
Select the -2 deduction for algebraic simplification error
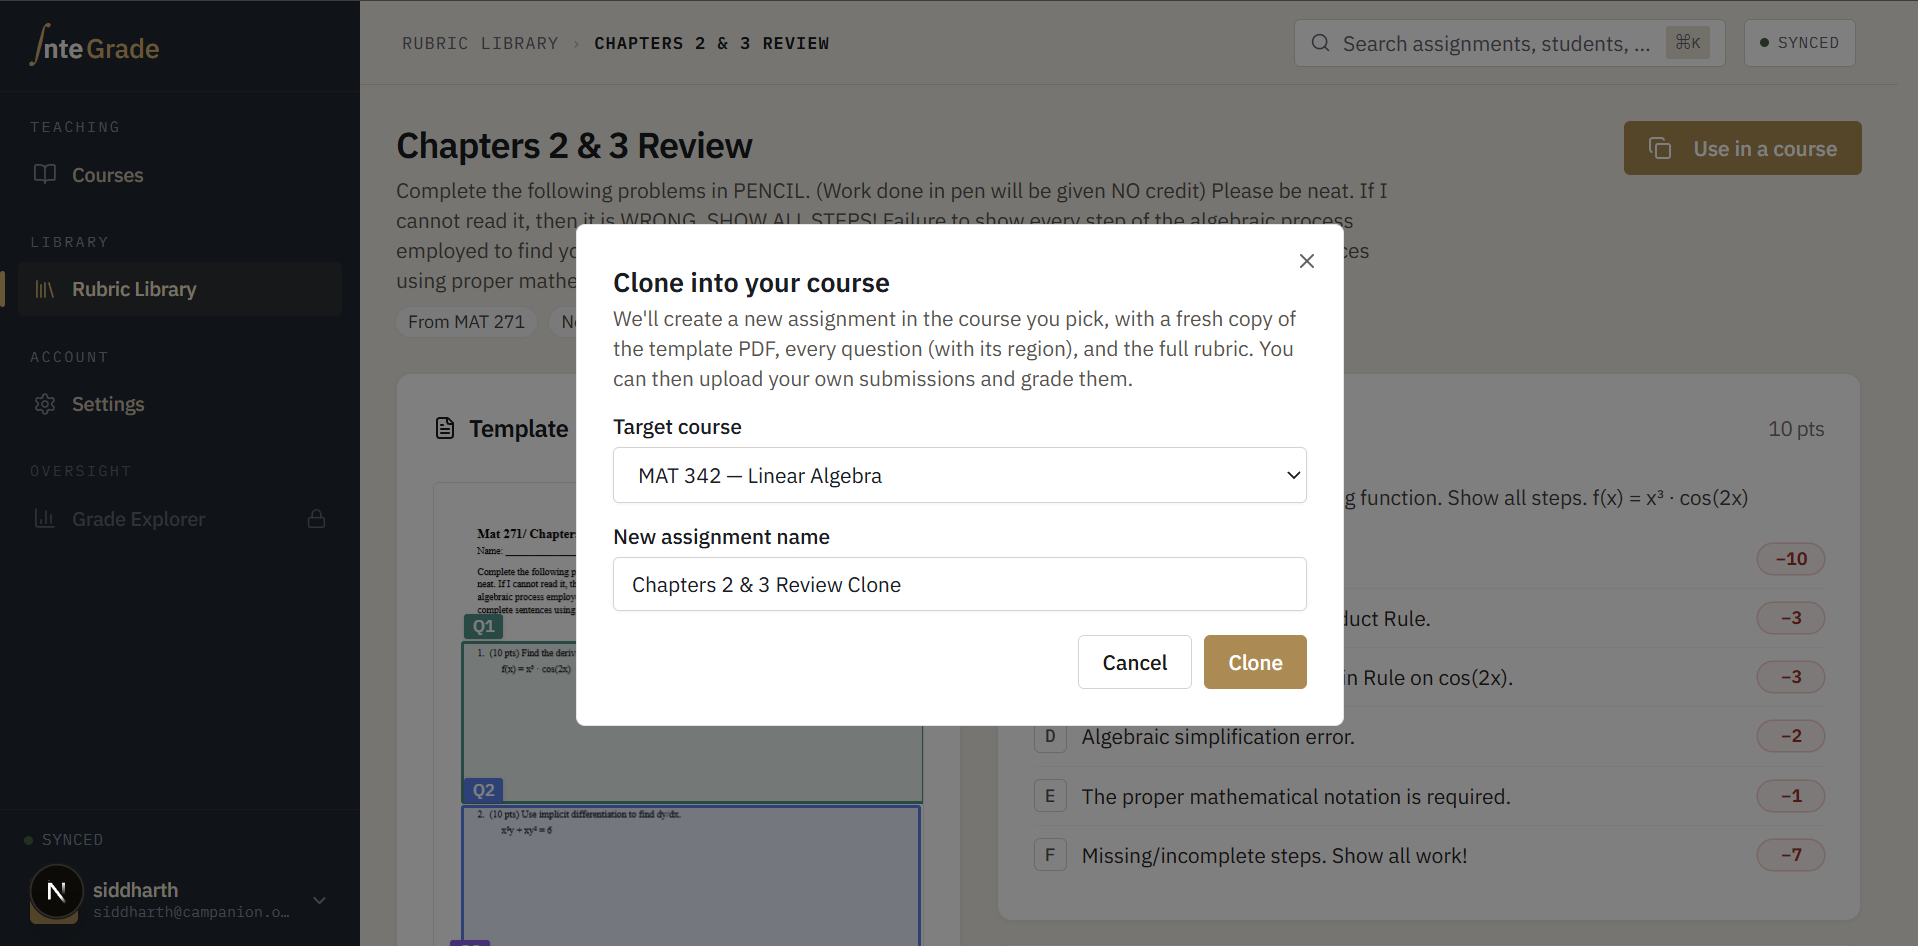[x=1790, y=736]
